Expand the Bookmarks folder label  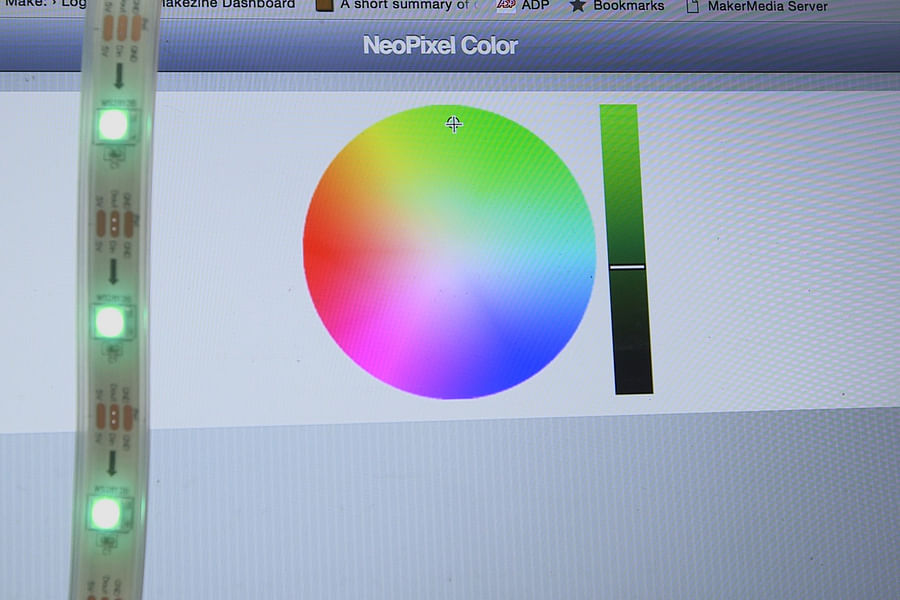[x=628, y=6]
